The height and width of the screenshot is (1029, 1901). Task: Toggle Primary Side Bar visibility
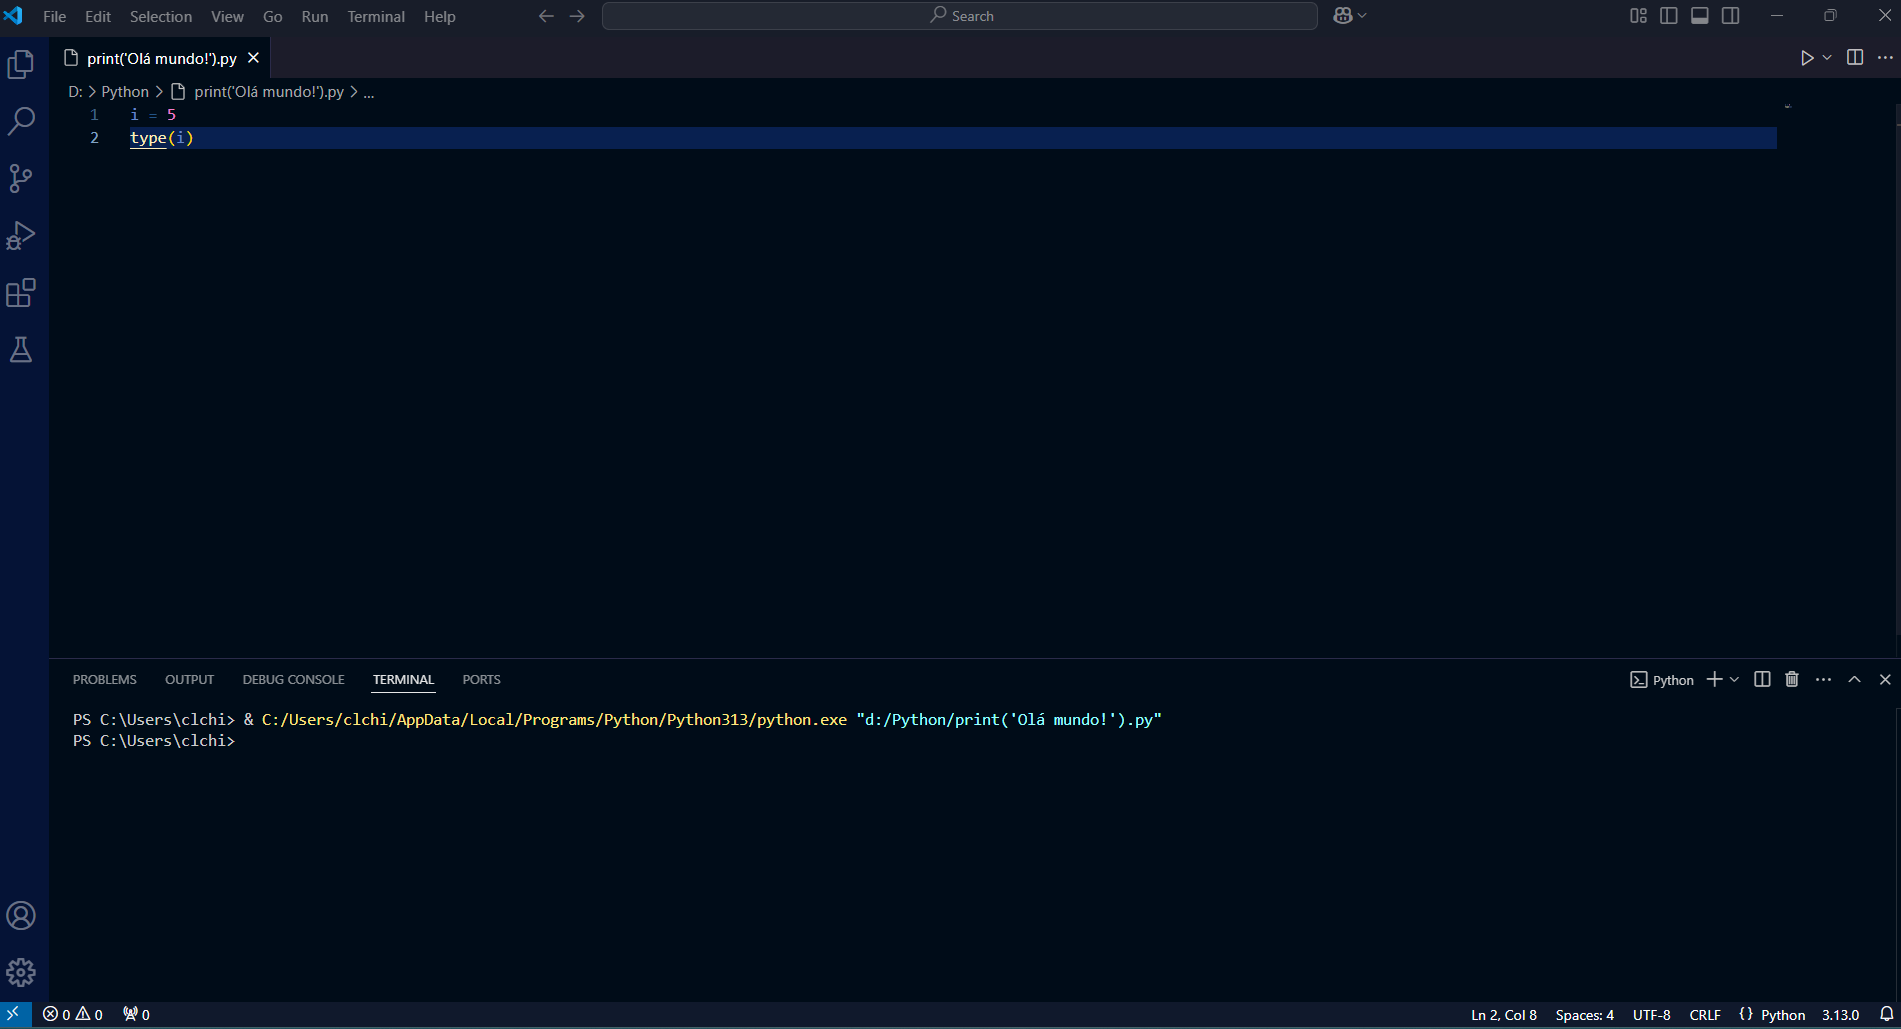1669,16
